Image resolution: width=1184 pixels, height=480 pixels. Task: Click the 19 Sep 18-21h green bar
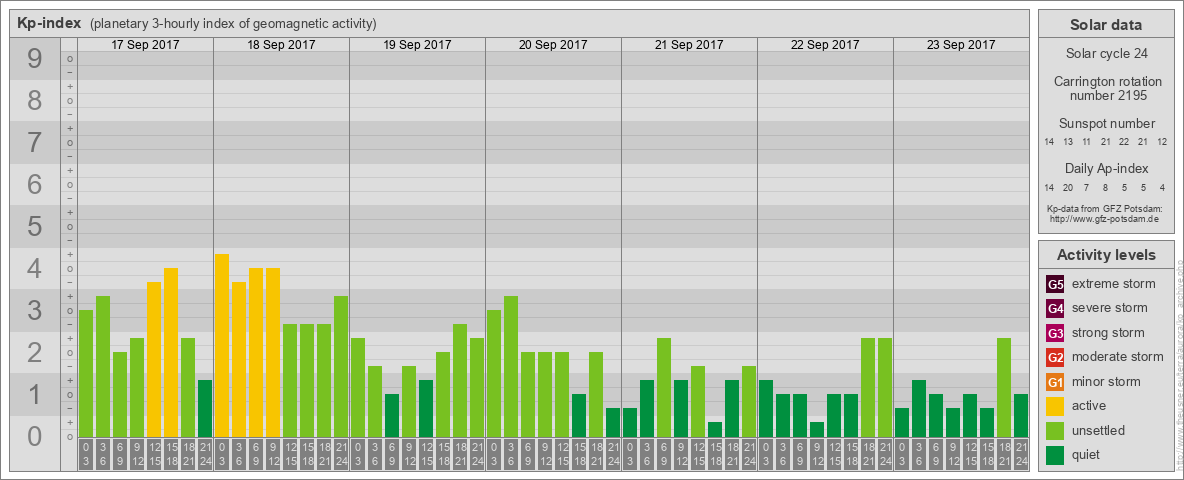click(460, 380)
